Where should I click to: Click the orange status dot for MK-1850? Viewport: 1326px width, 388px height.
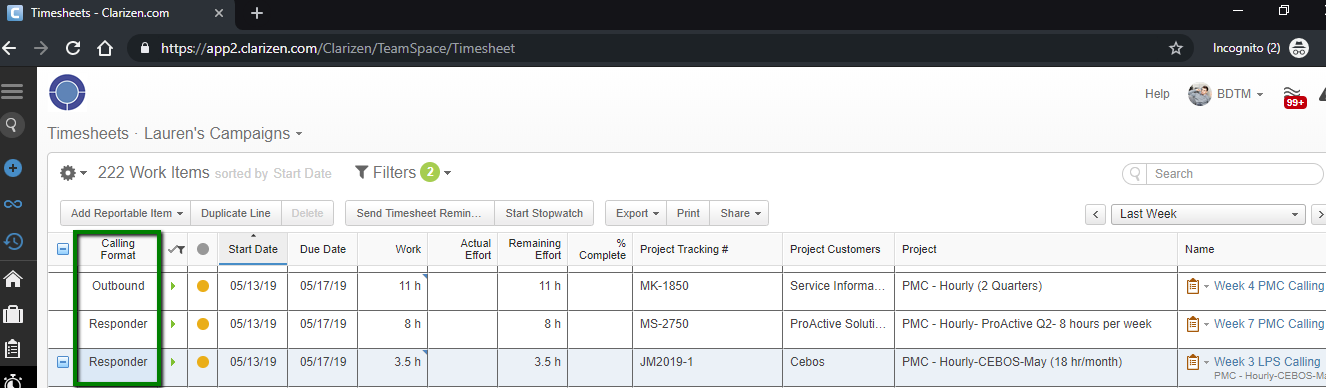pyautogui.click(x=203, y=286)
